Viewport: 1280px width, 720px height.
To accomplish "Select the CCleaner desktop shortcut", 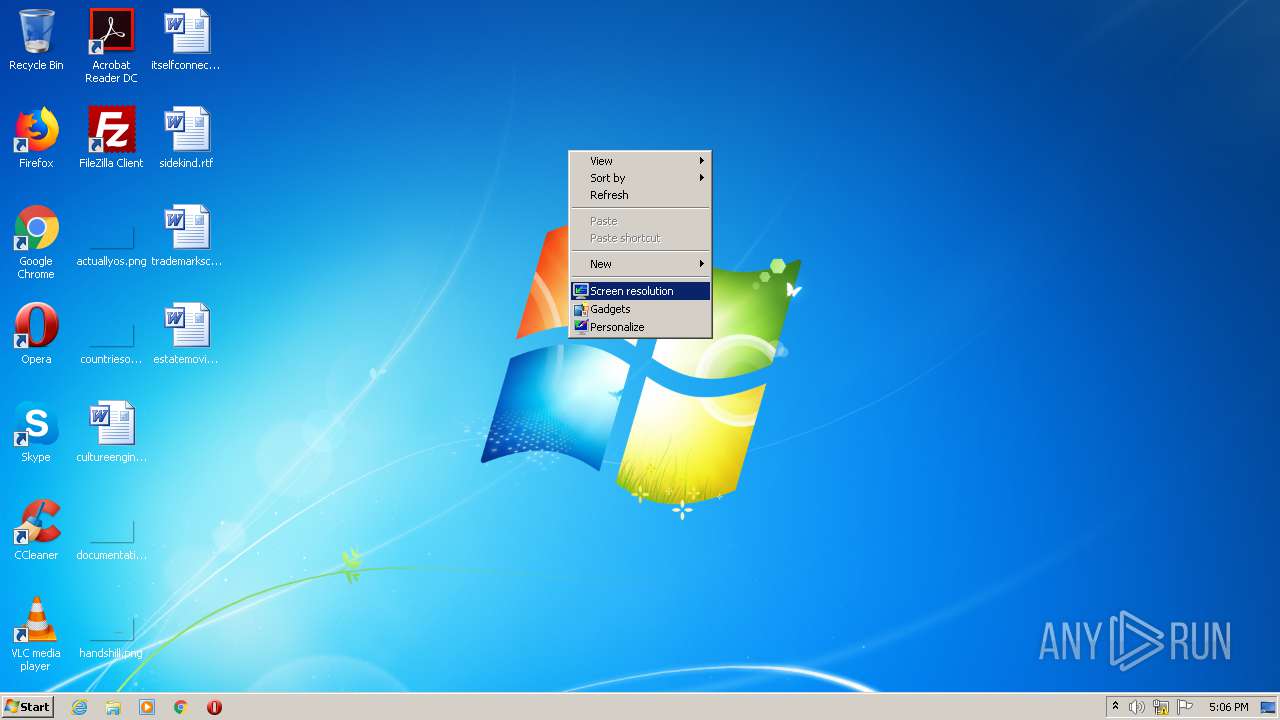I will pos(36,530).
